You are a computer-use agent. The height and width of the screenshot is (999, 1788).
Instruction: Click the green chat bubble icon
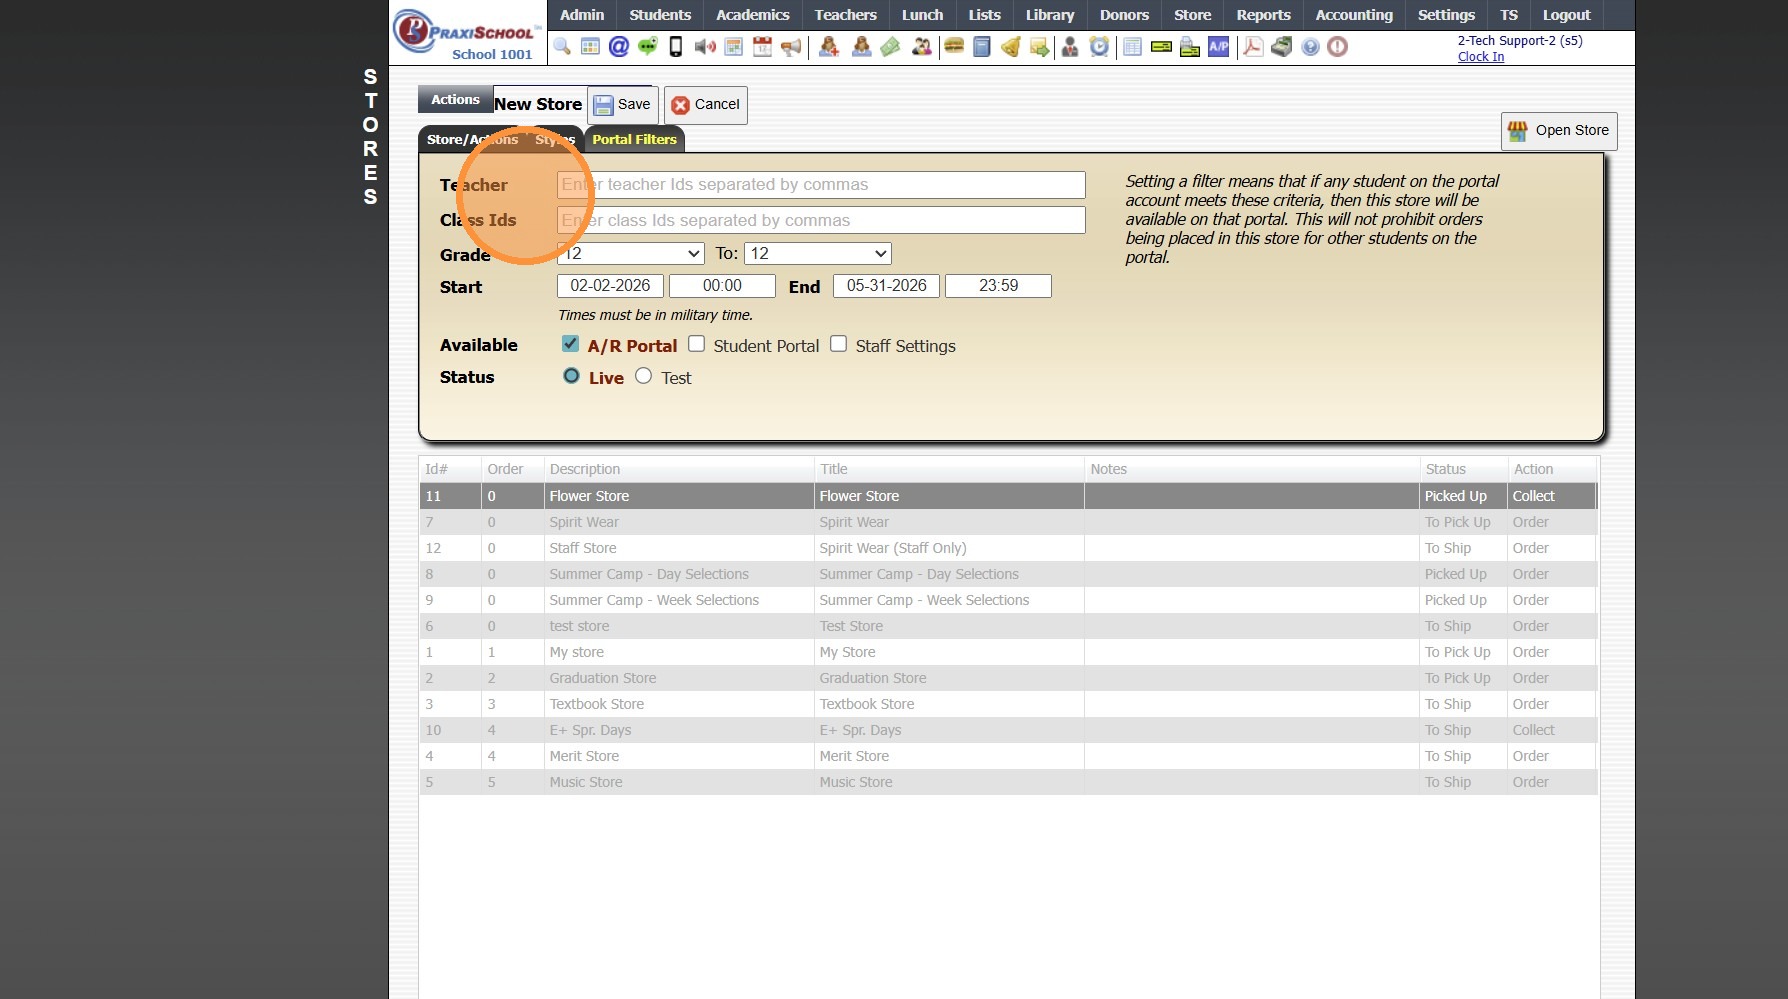pyautogui.click(x=648, y=47)
